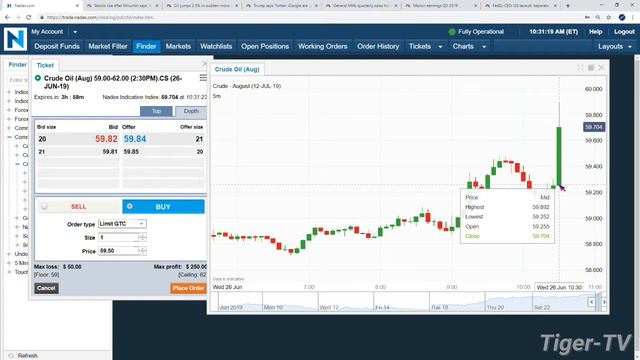
Task: Select the Ticket tab
Action: point(45,65)
